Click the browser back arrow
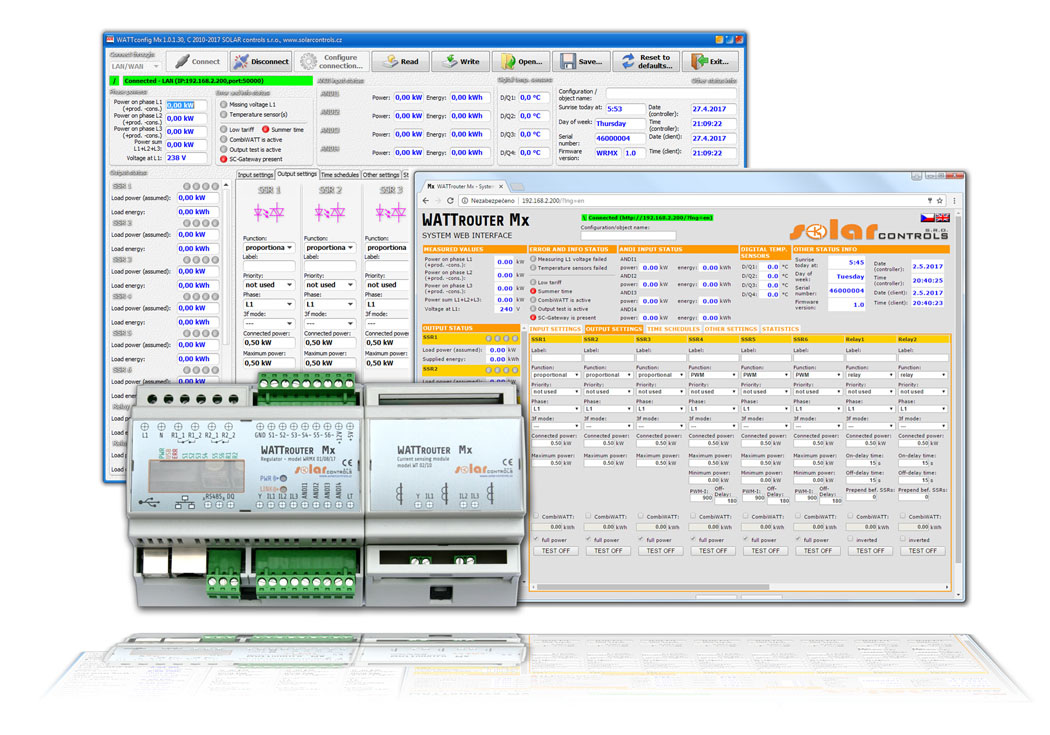This screenshot has width=1050, height=735. click(x=426, y=200)
